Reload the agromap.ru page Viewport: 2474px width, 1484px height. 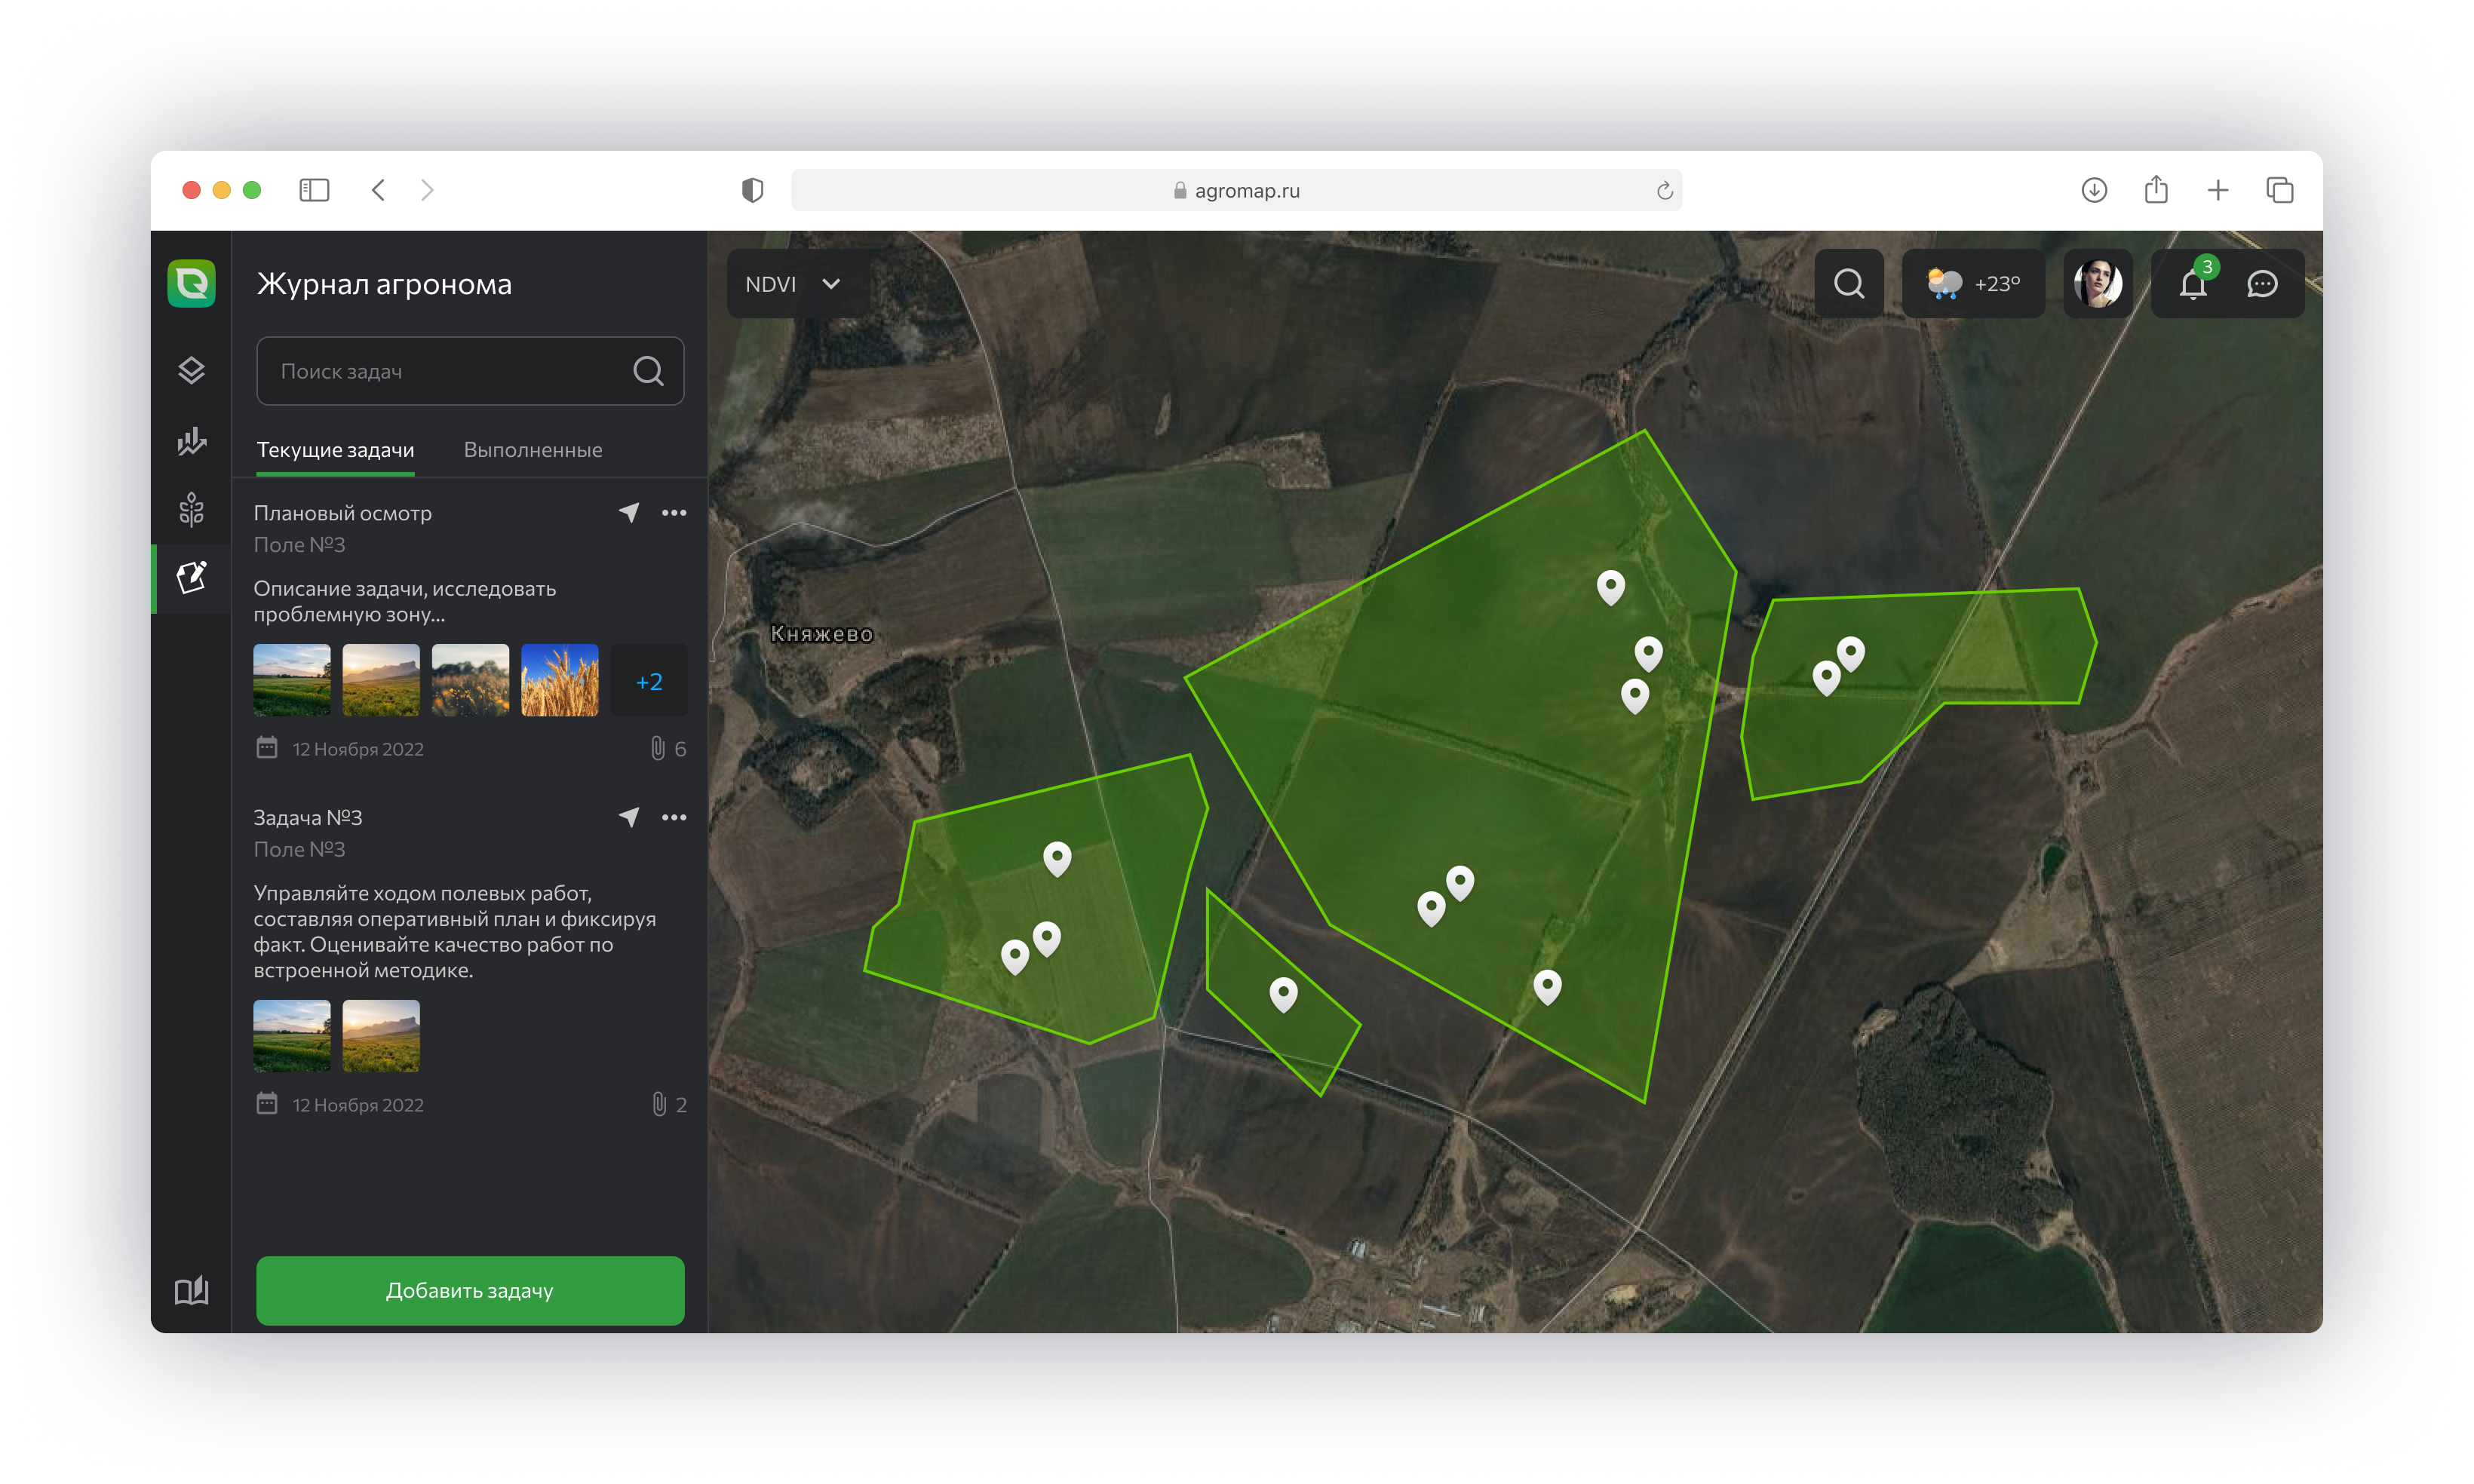[1665, 190]
